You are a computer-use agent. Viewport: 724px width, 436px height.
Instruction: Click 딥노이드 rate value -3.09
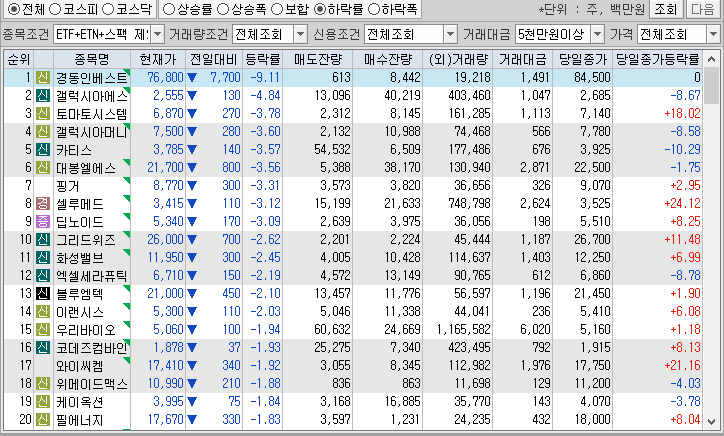tap(265, 222)
